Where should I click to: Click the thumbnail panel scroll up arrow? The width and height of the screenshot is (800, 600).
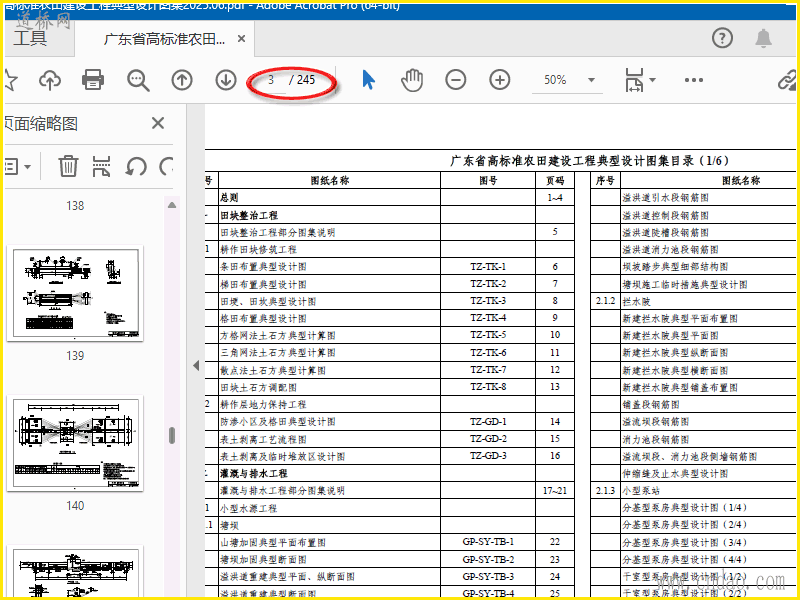(x=172, y=205)
